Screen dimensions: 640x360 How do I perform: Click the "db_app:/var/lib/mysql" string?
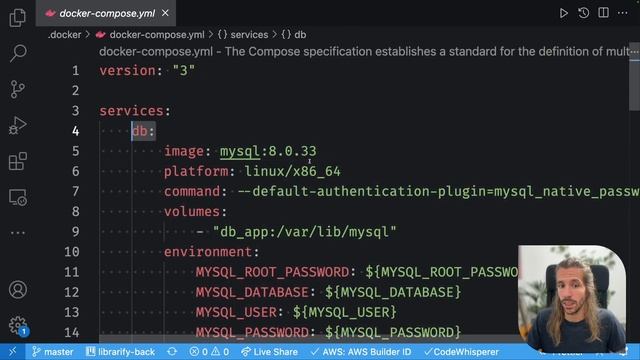pyautogui.click(x=304, y=232)
